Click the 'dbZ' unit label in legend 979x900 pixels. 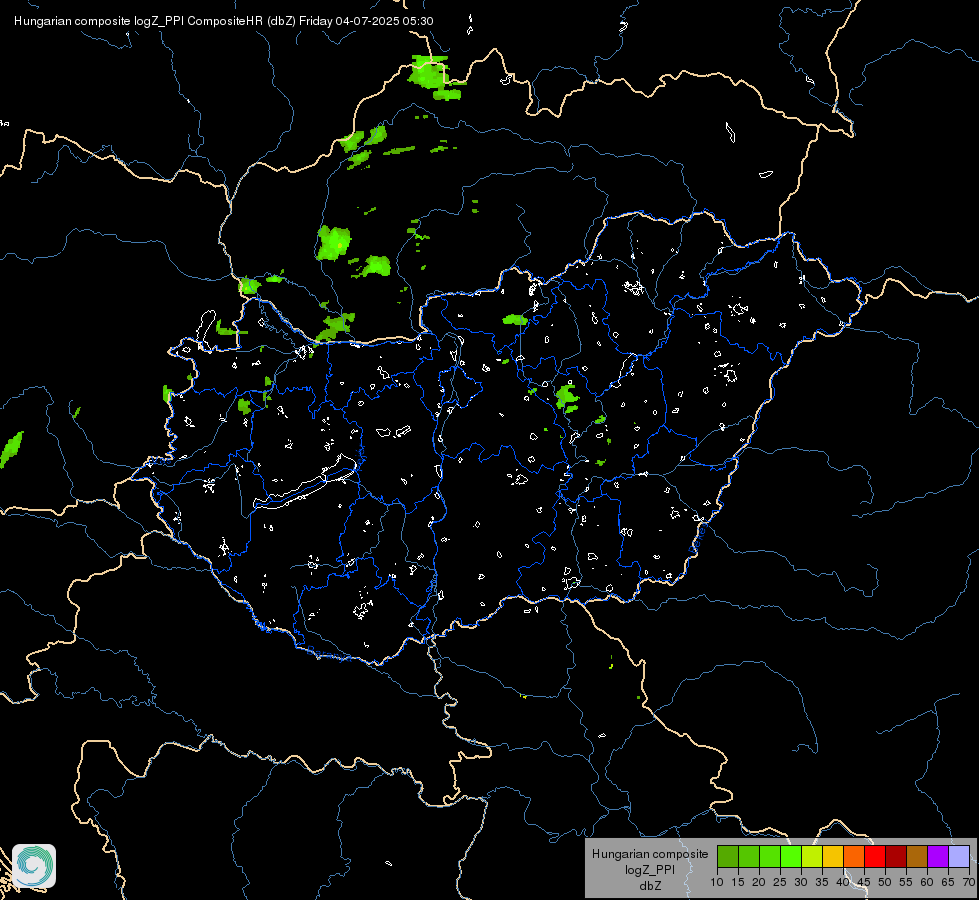[x=650, y=886]
